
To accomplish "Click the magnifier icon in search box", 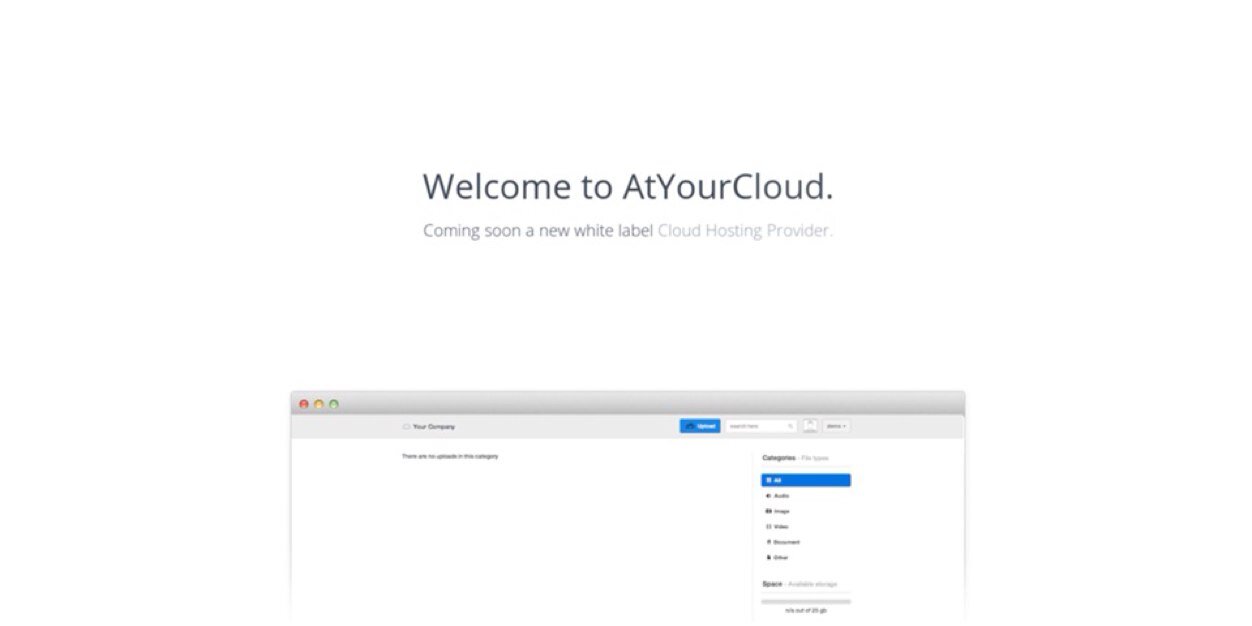I will pyautogui.click(x=790, y=426).
